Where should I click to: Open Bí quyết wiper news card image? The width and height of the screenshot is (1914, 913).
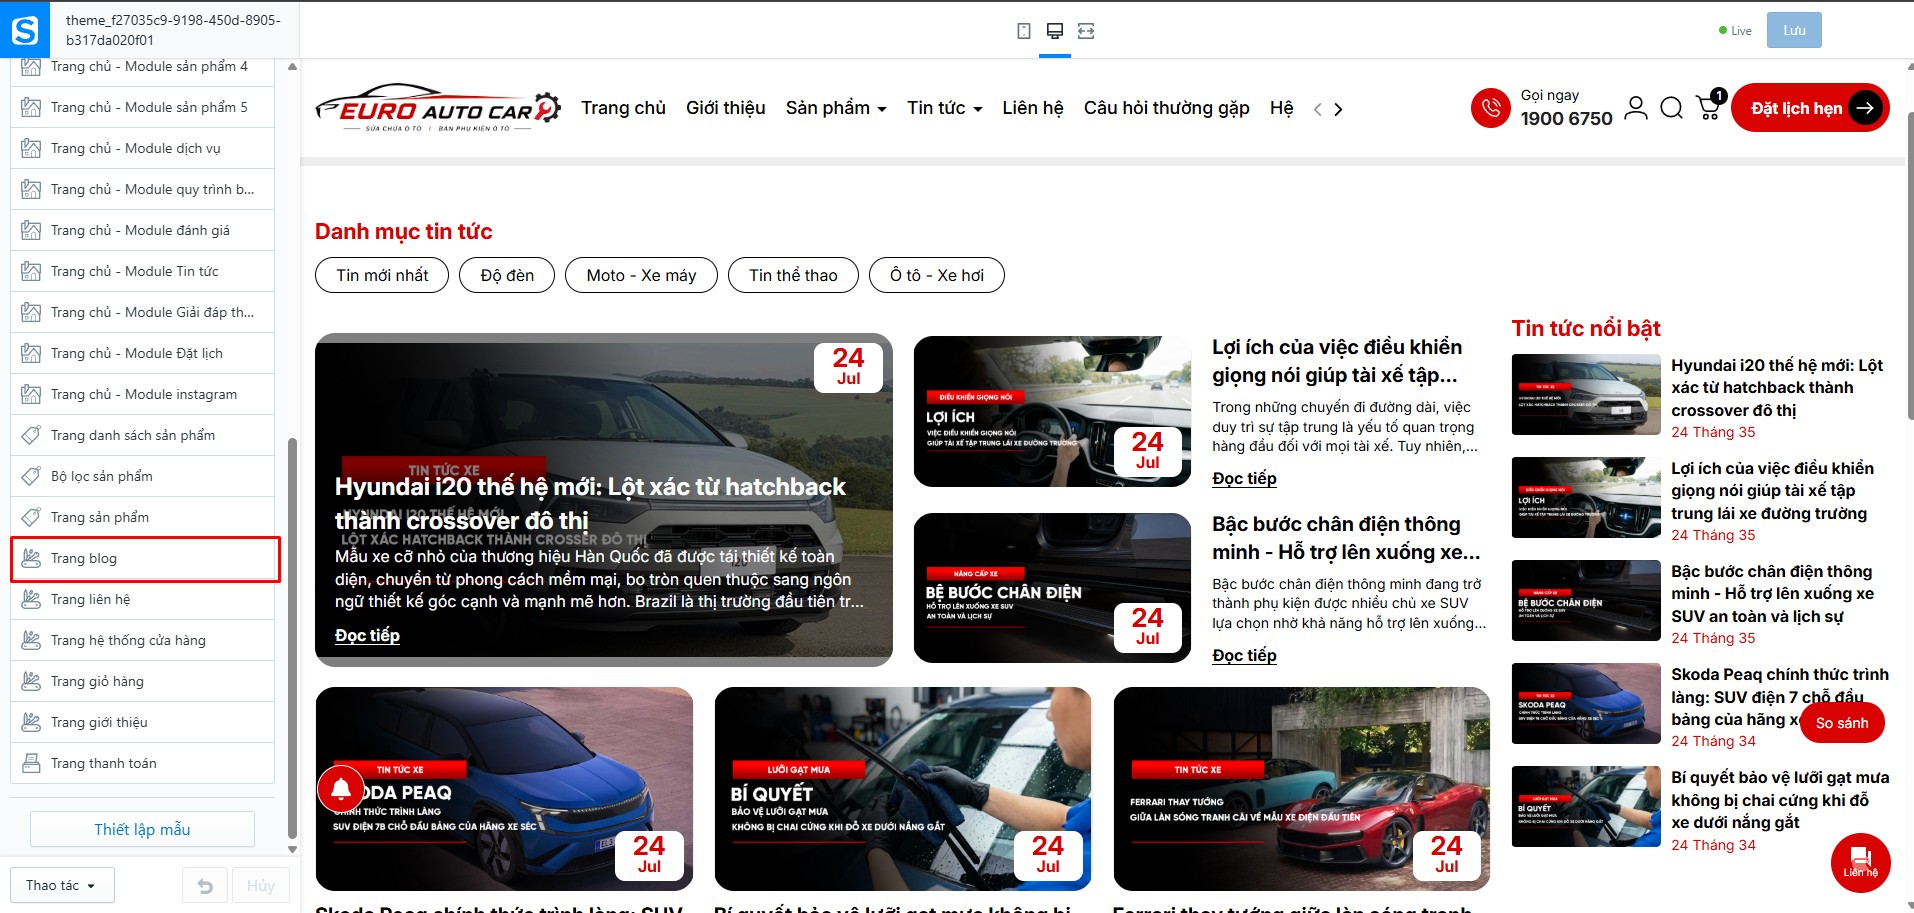(x=903, y=789)
